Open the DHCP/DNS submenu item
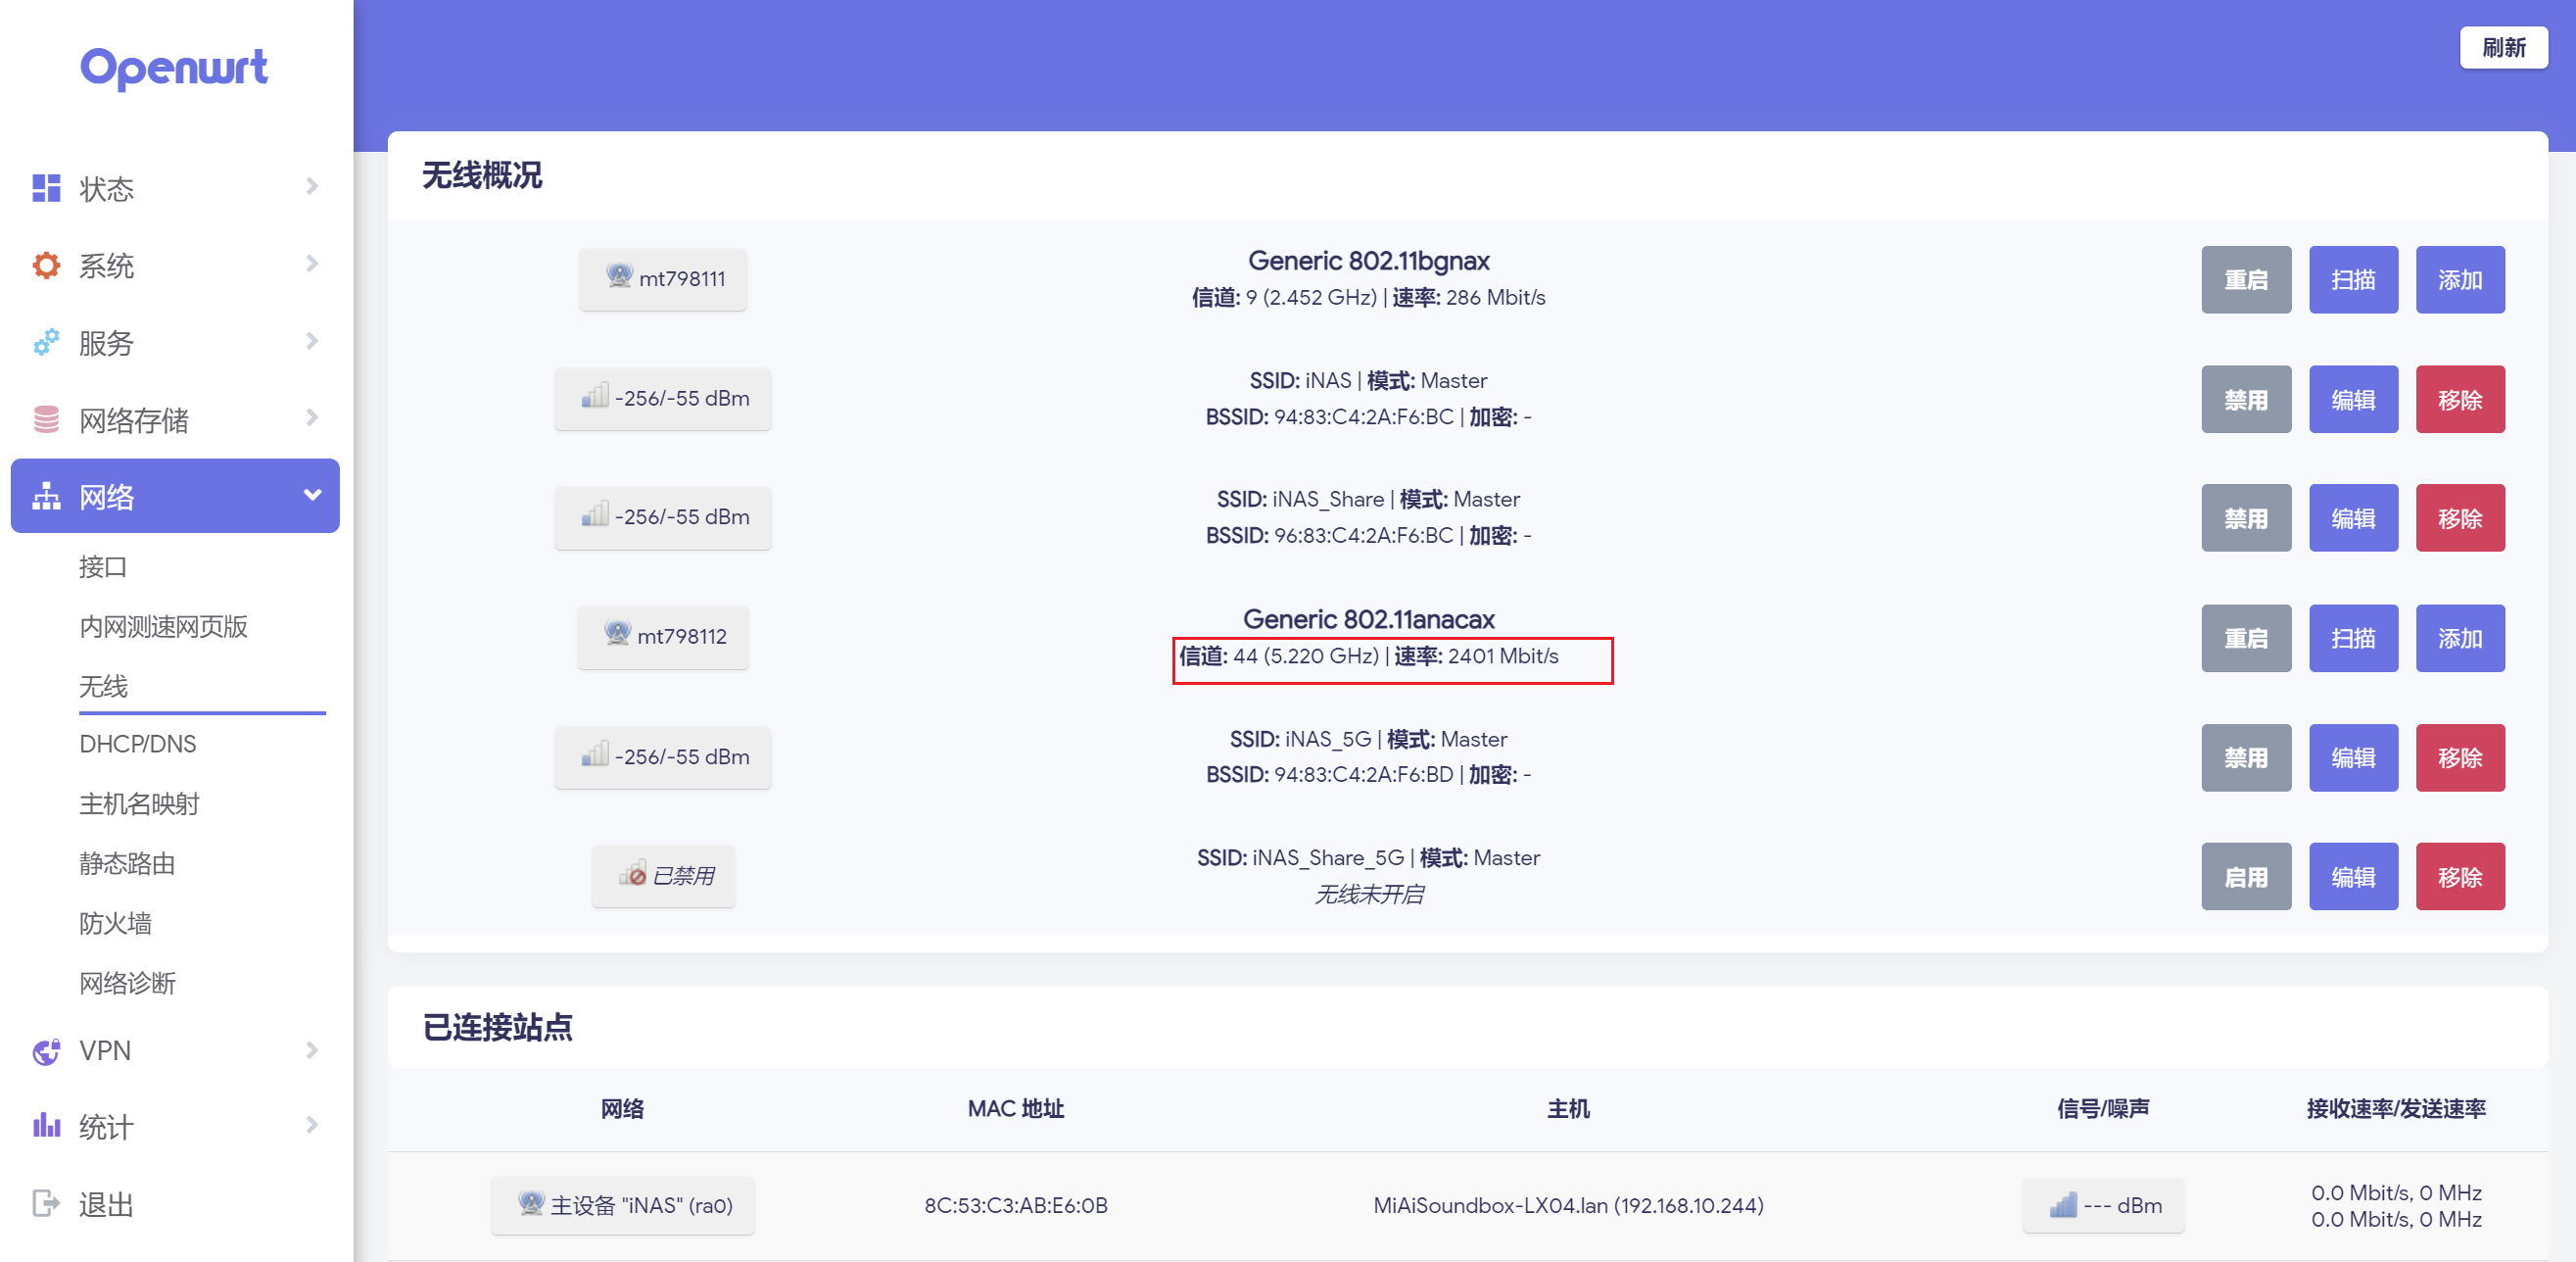Image resolution: width=2576 pixels, height=1262 pixels. [138, 744]
